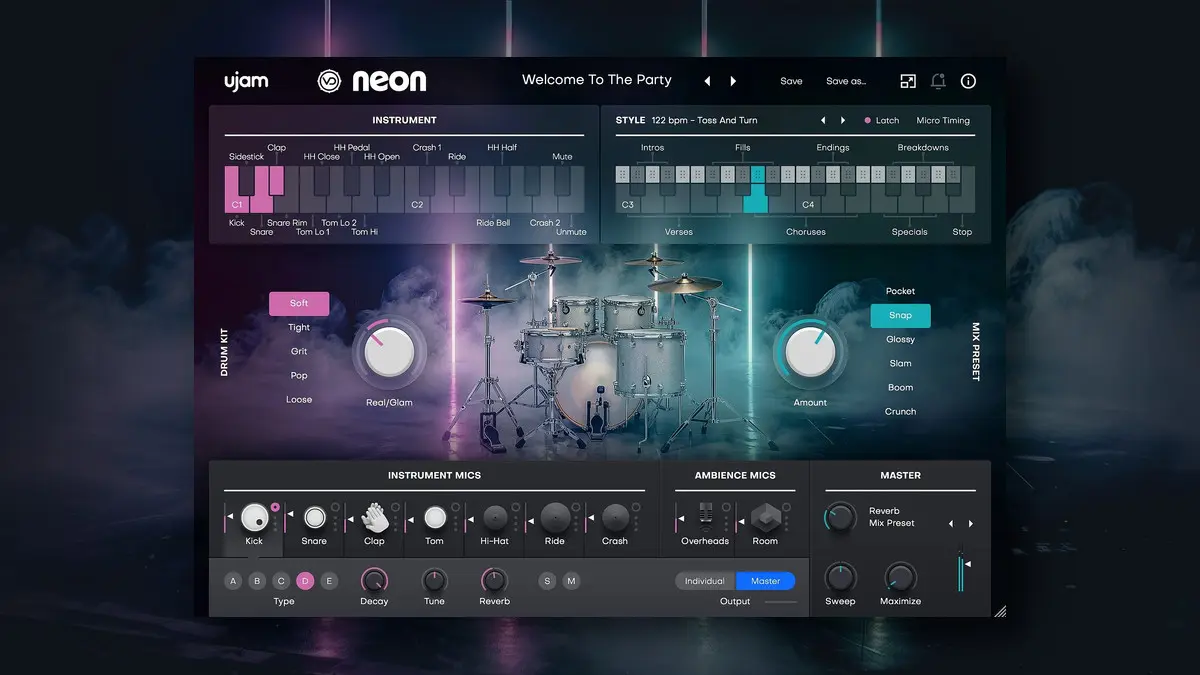Open the 122 bpm Toss And Turn style list
1200x675 pixels.
coord(704,120)
